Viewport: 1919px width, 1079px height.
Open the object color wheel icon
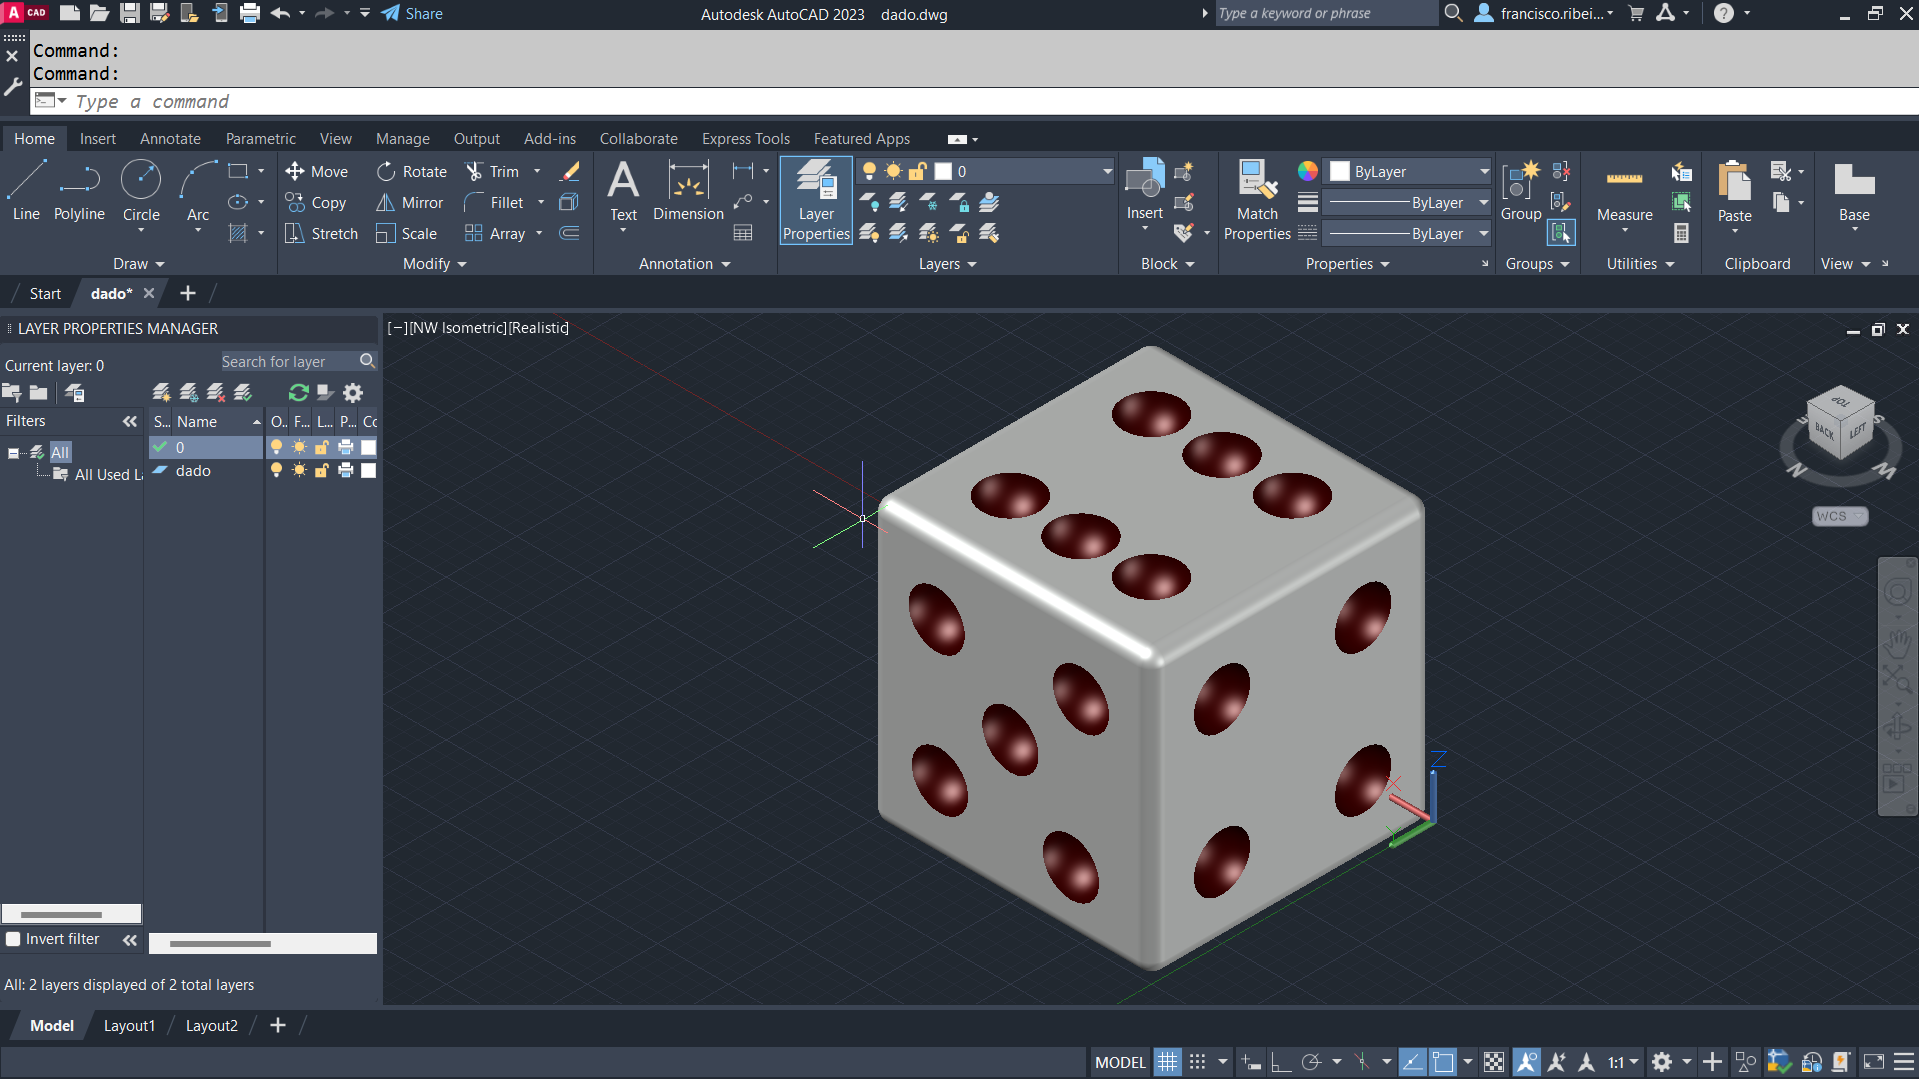[x=1307, y=171]
